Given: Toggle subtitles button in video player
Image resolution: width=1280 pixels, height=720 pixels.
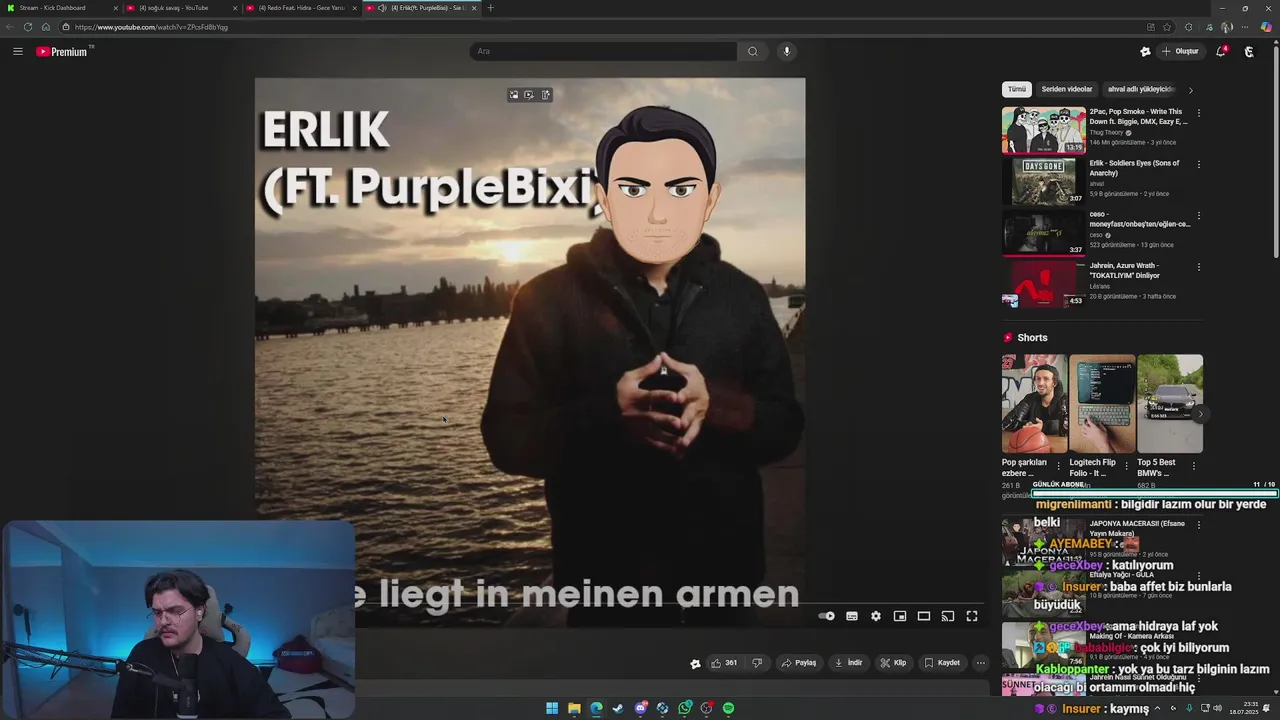Looking at the screenshot, I should coord(852,616).
